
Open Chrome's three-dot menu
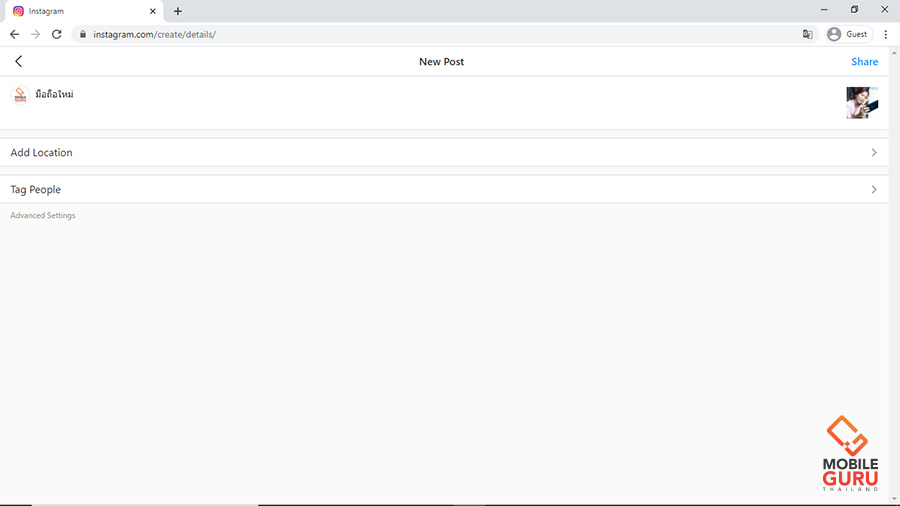click(x=886, y=34)
